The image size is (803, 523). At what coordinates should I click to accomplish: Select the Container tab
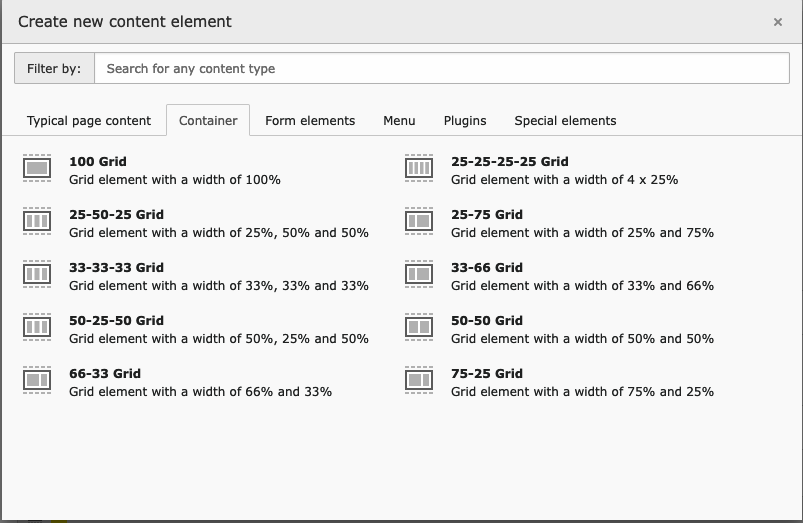pyautogui.click(x=208, y=121)
